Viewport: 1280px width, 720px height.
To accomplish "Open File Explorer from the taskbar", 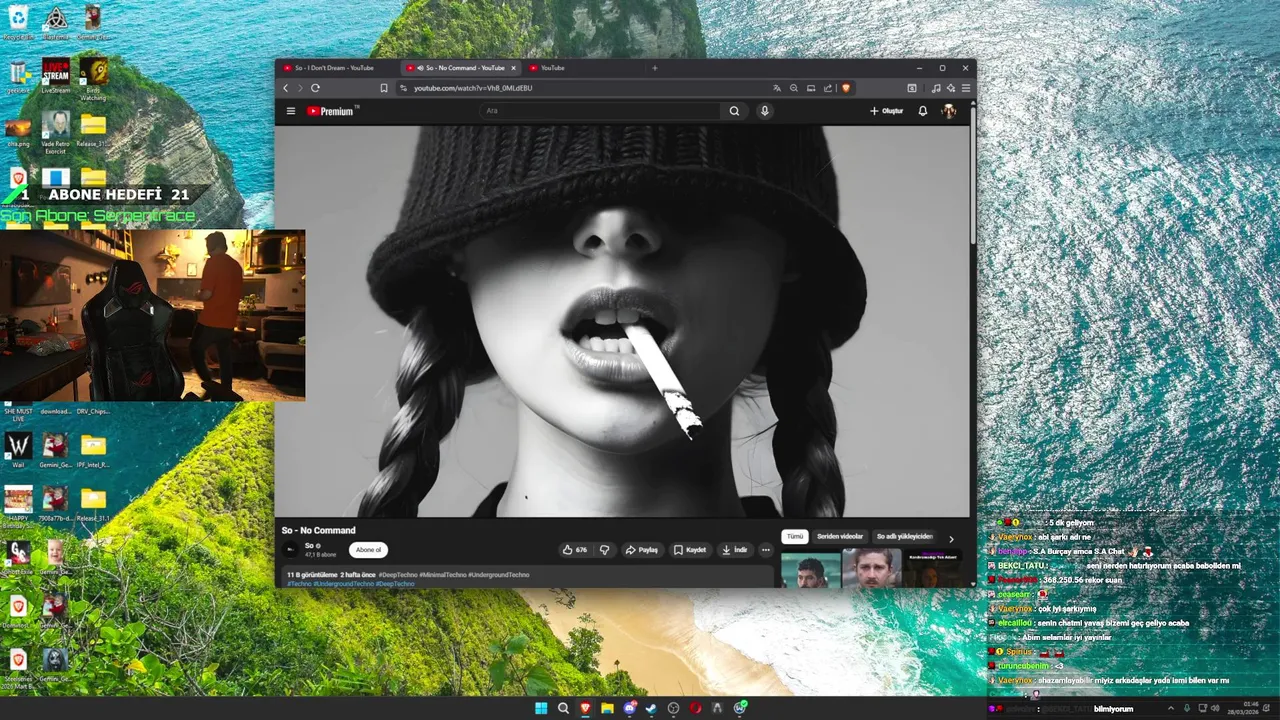I will (x=607, y=708).
